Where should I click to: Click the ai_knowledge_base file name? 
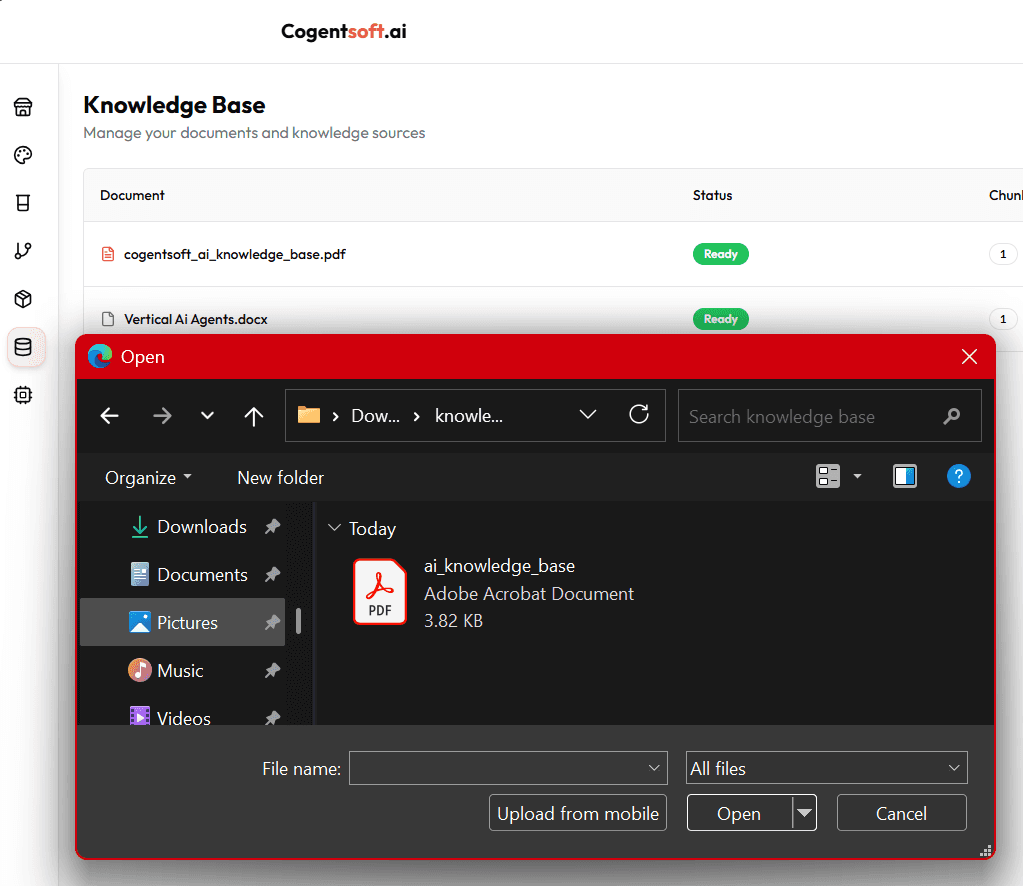[499, 566]
